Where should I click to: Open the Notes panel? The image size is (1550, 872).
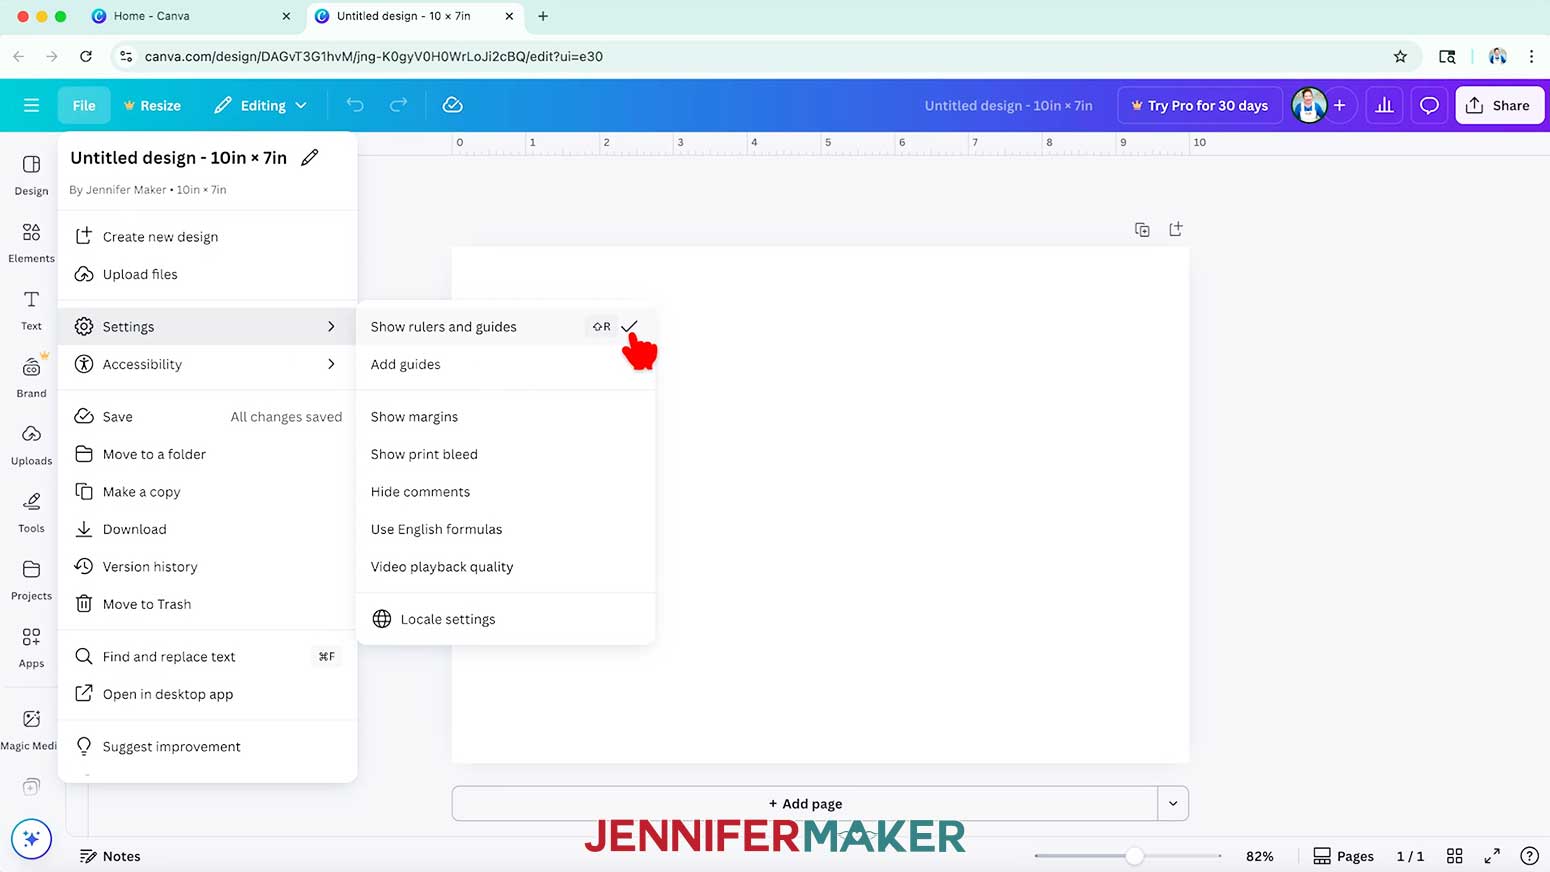[x=110, y=856]
